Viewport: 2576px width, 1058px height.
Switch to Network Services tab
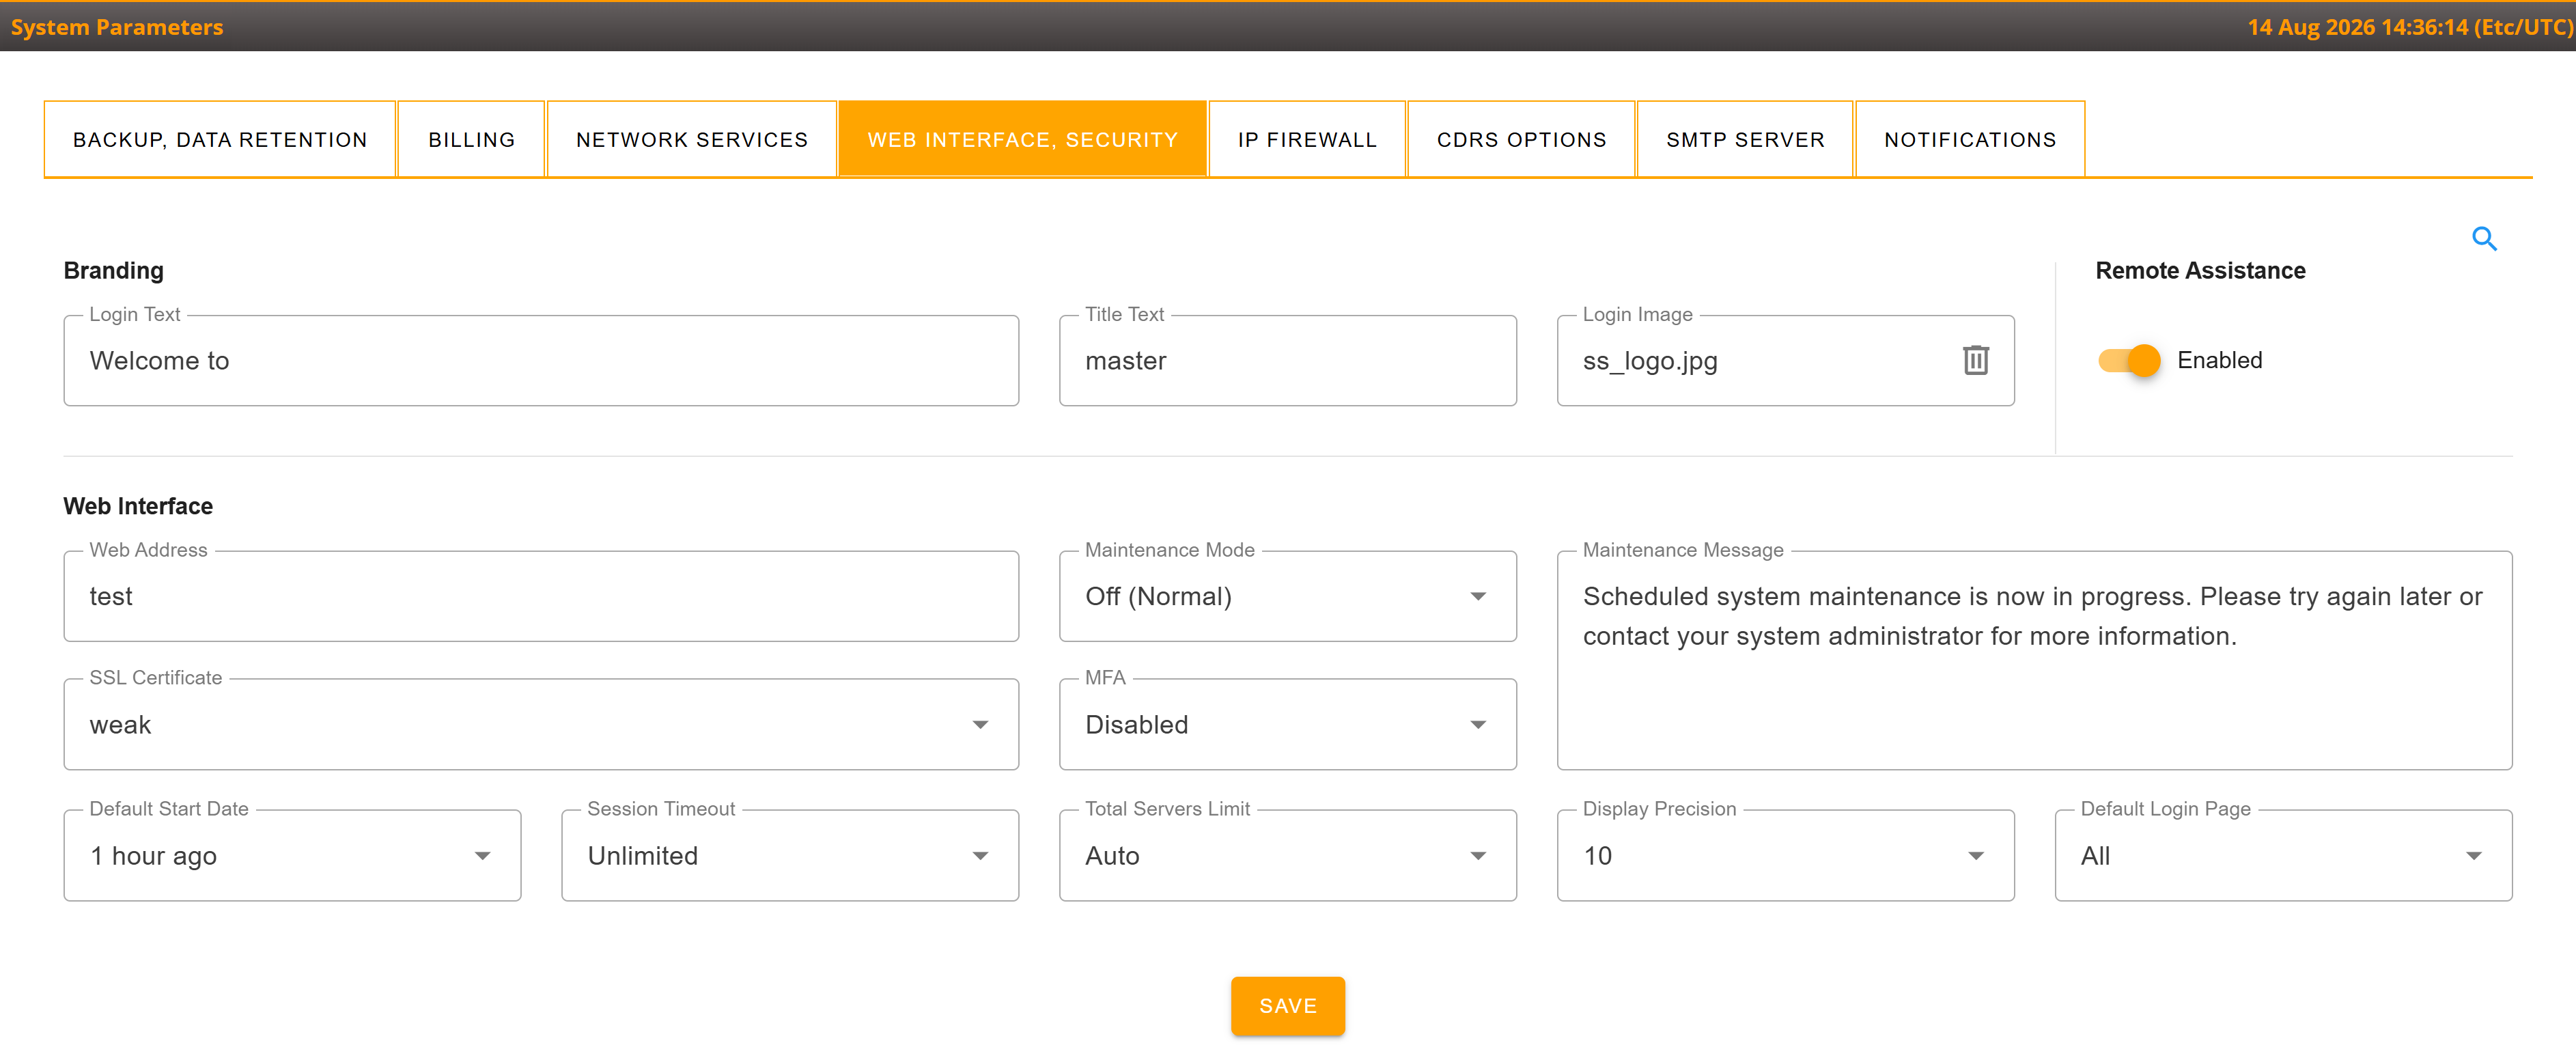691,139
